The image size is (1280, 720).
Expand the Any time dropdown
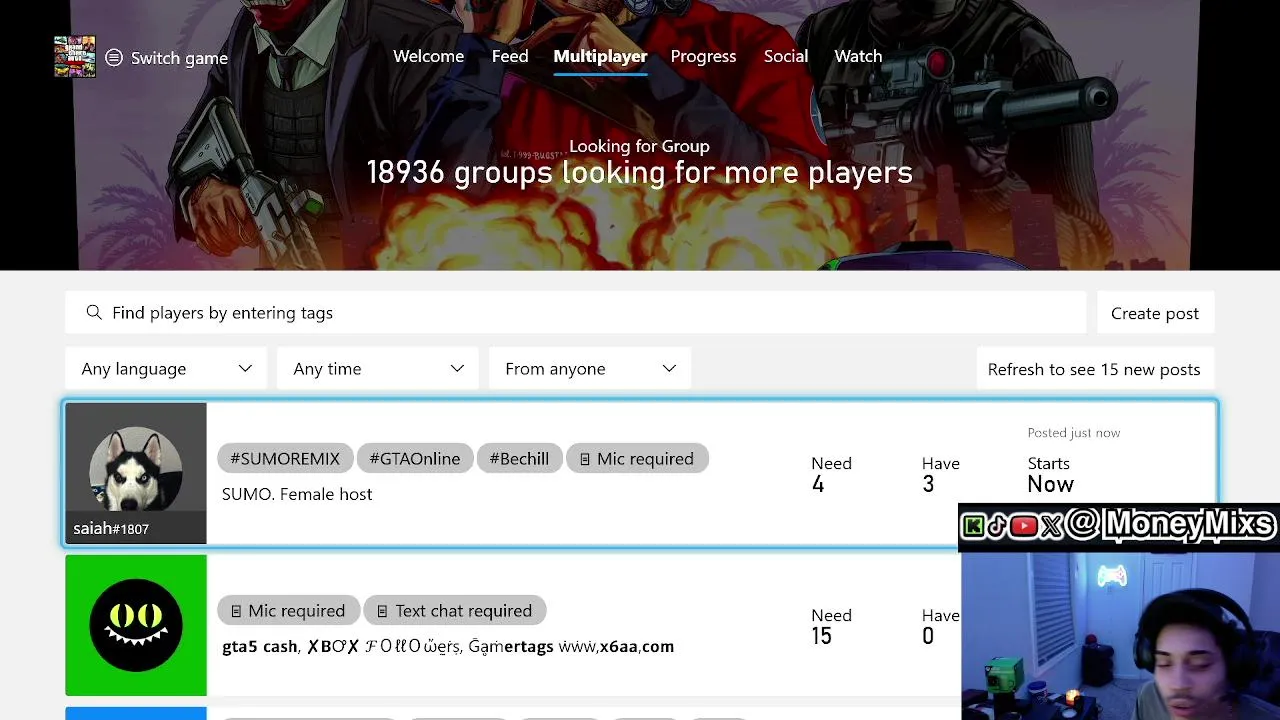coord(378,369)
